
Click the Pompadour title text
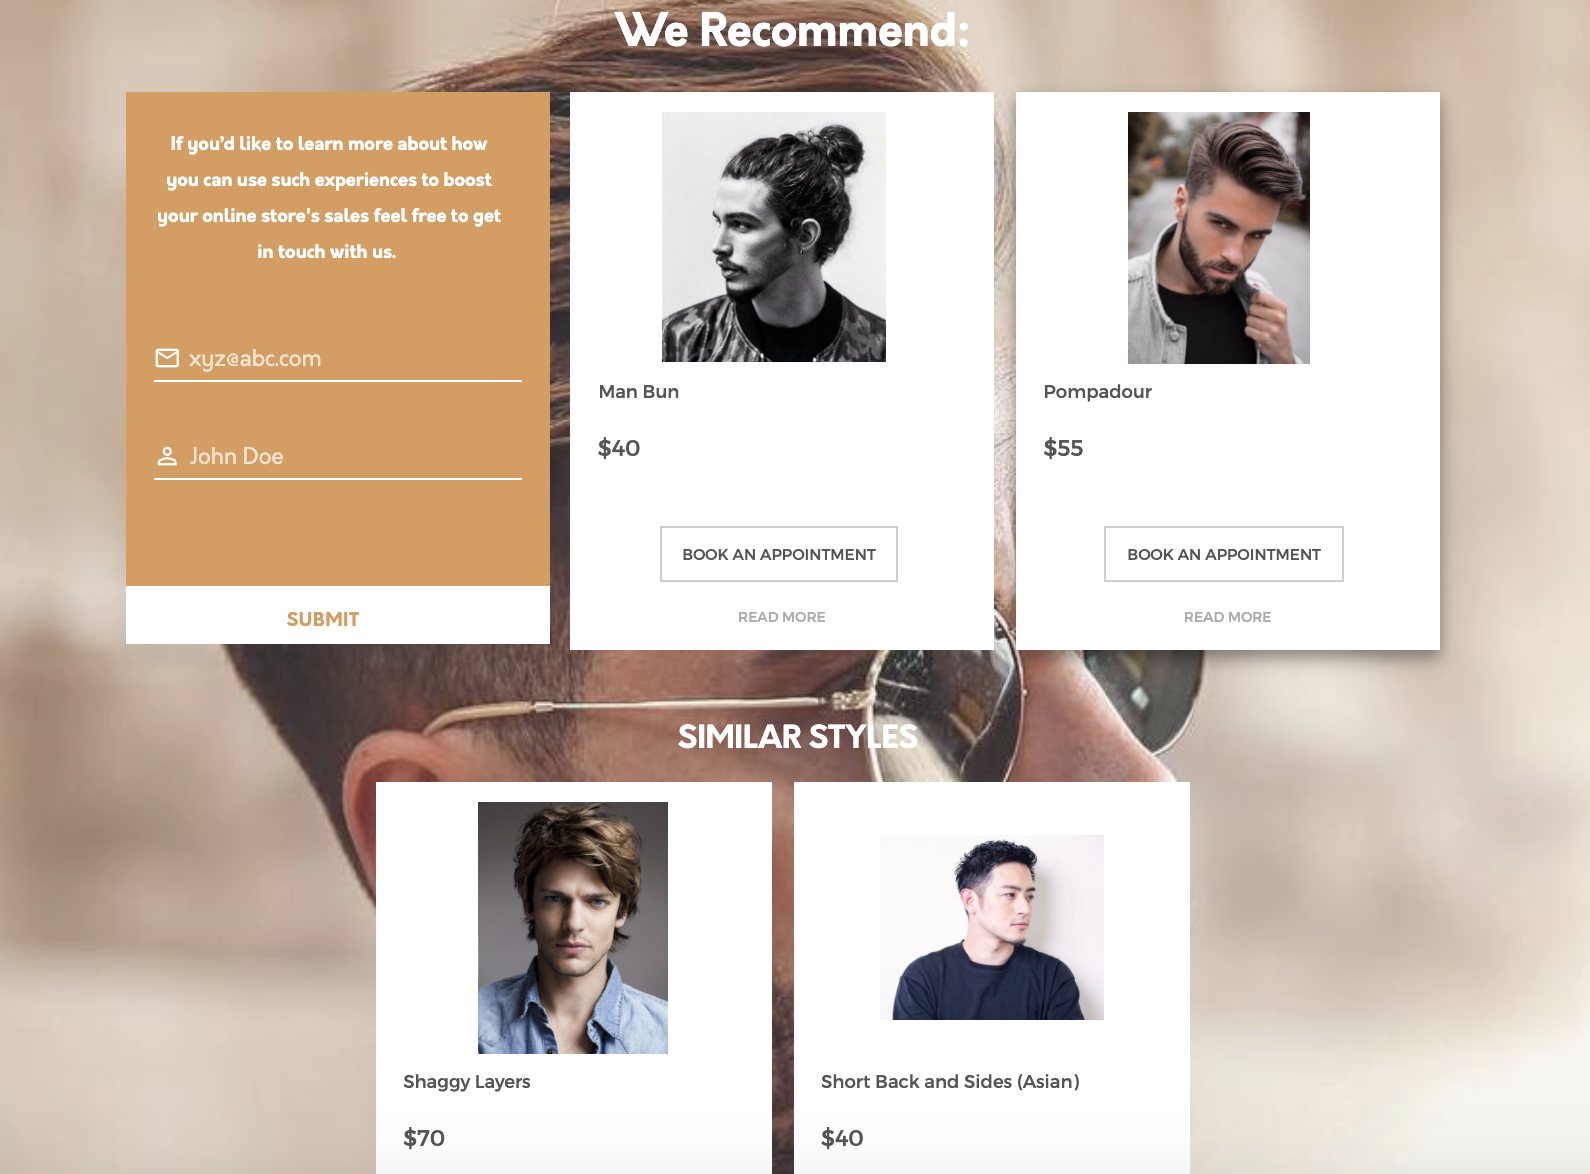1098,392
